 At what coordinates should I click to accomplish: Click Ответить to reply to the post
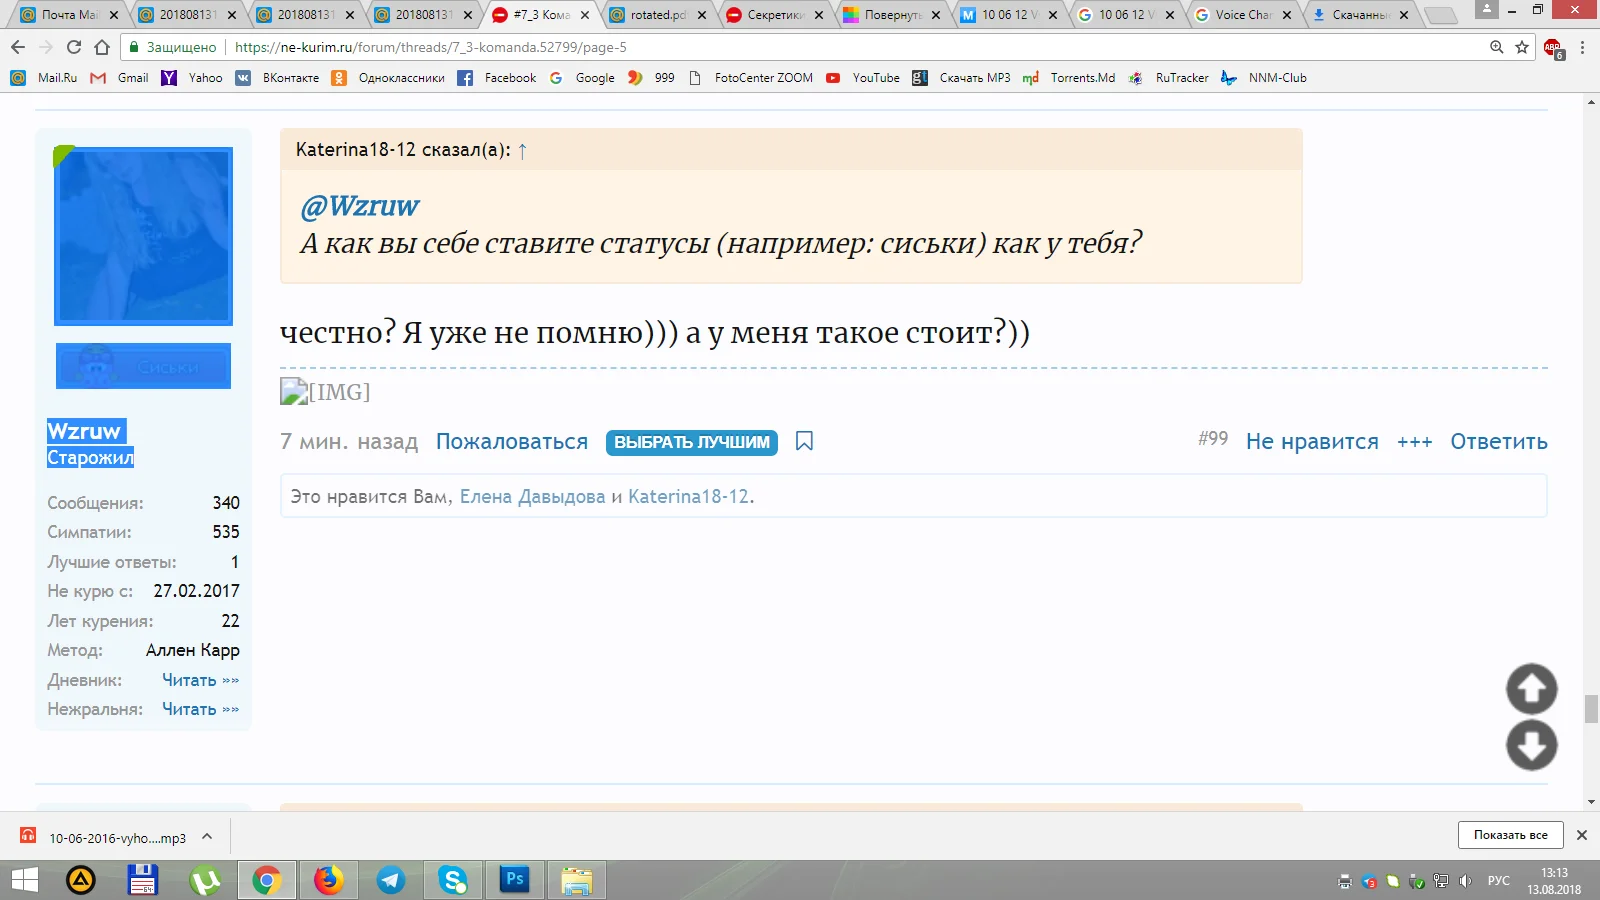1499,442
